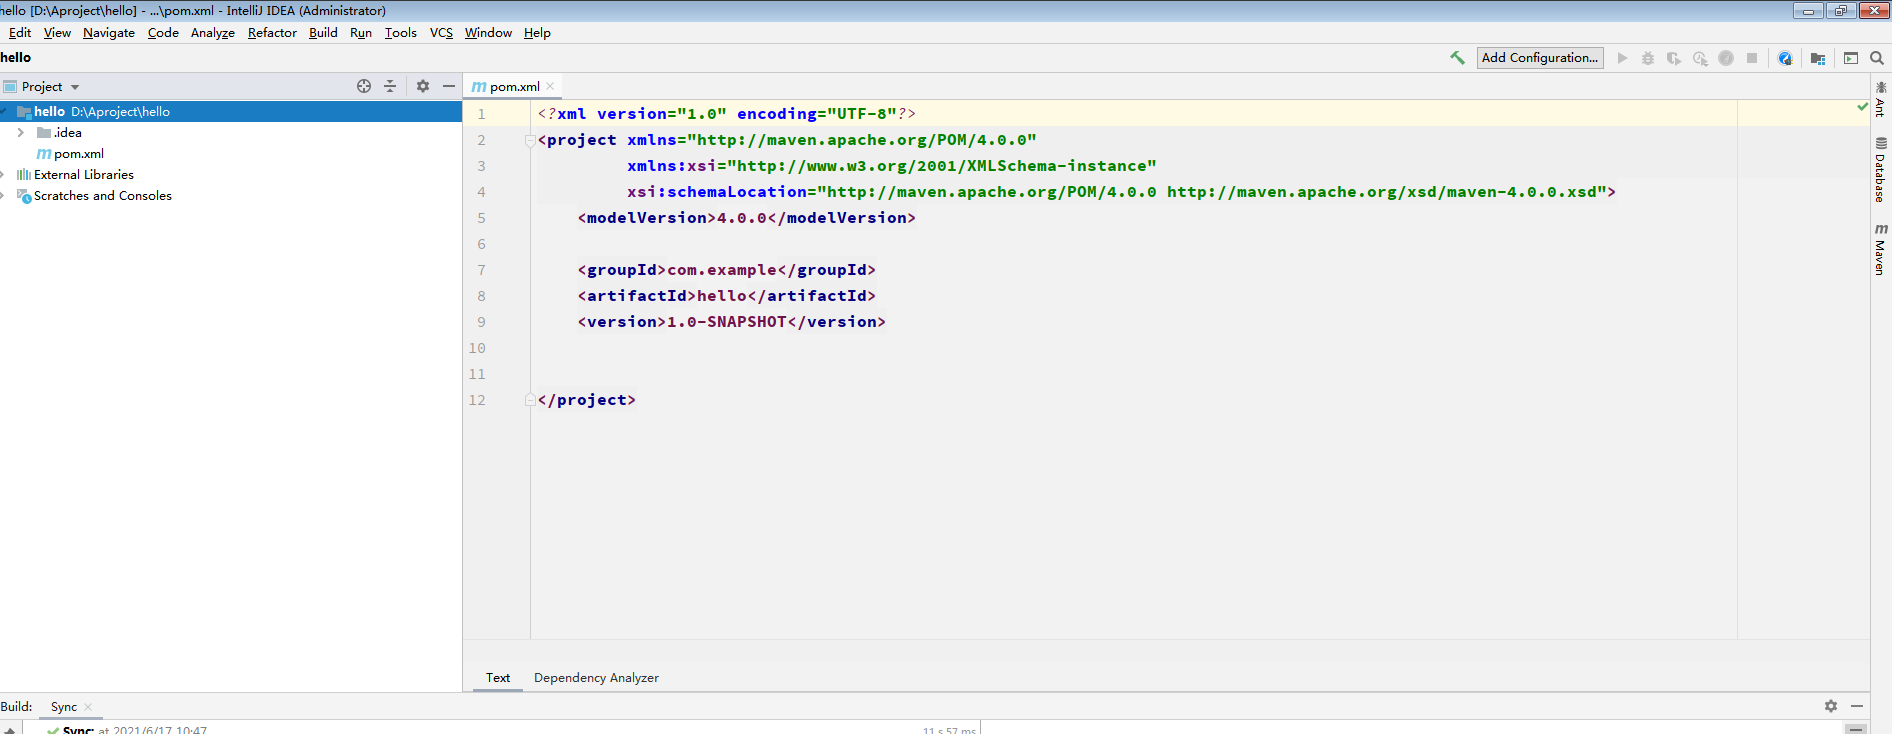
Task: Click the groupId com.example text
Action: coord(722,270)
